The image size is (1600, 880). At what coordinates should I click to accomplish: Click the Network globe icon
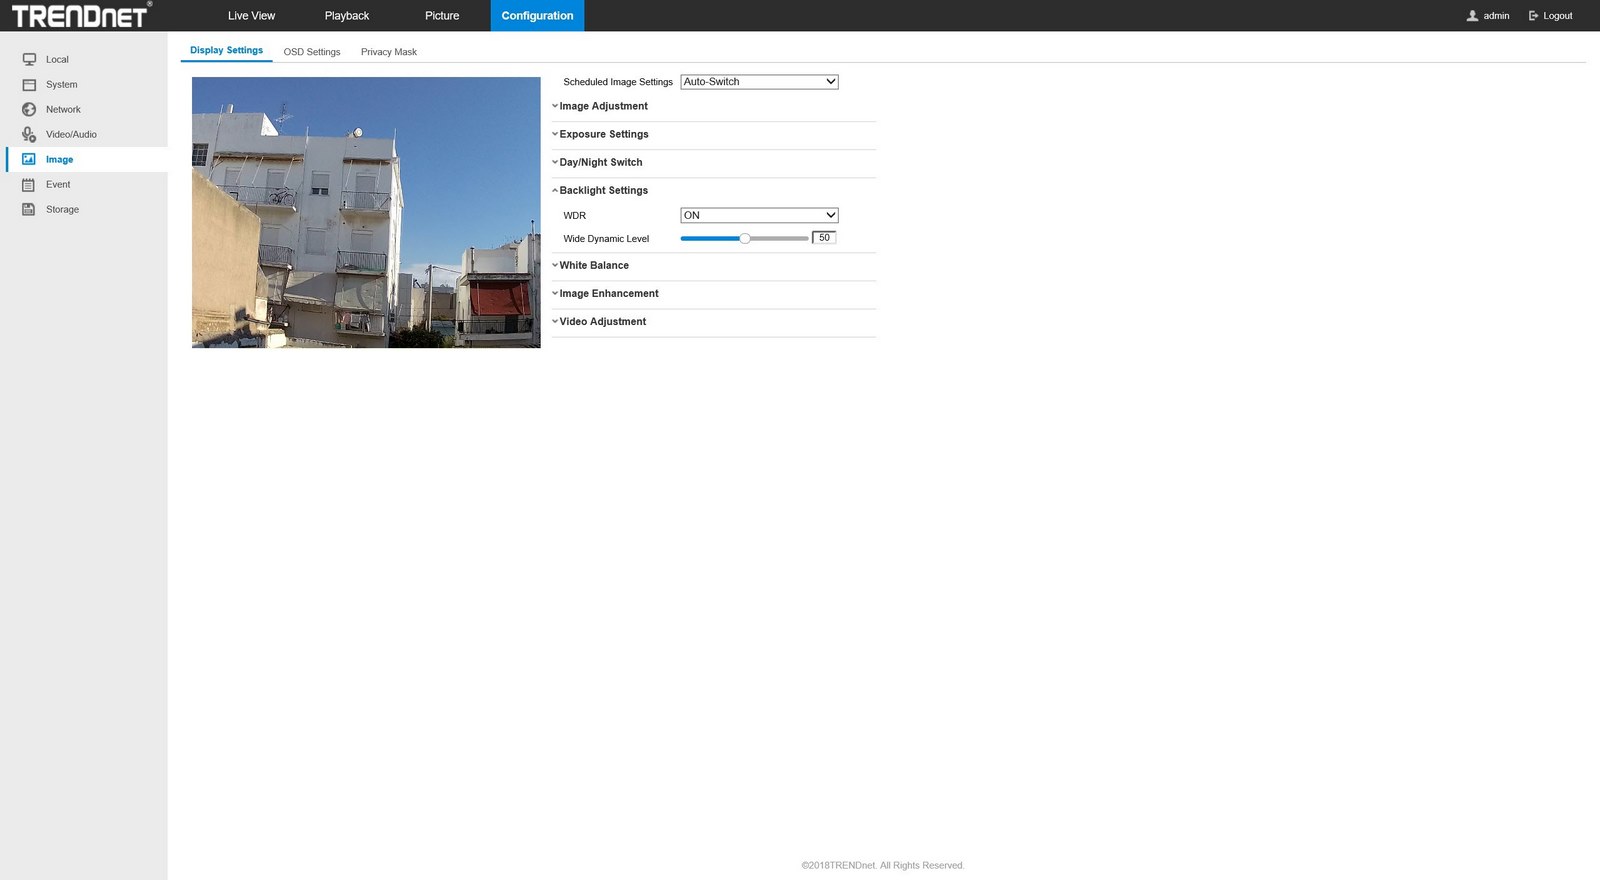pyautogui.click(x=29, y=110)
